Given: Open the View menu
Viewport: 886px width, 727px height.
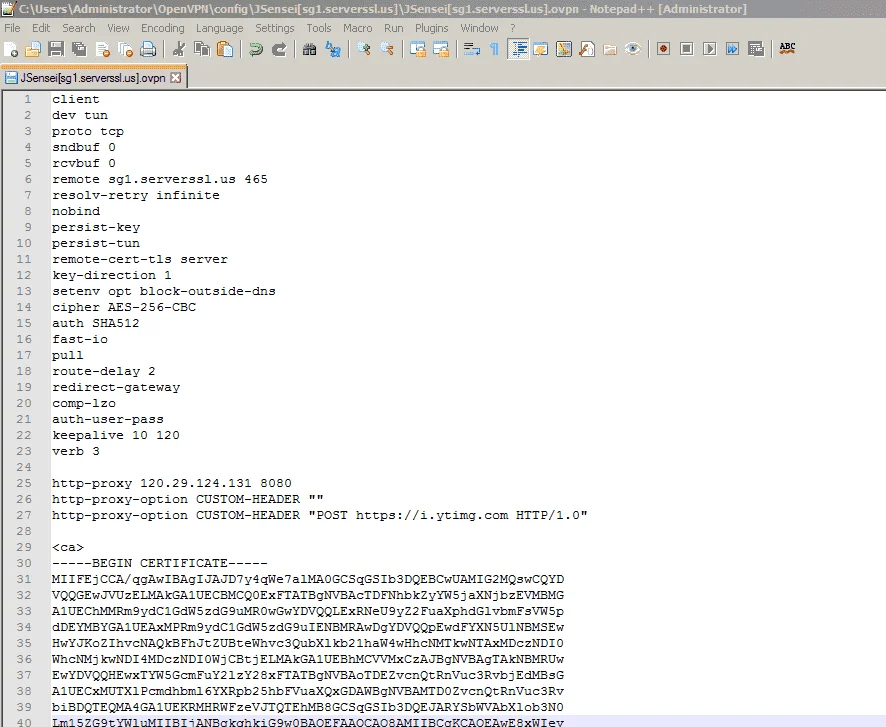Looking at the screenshot, I should [118, 28].
